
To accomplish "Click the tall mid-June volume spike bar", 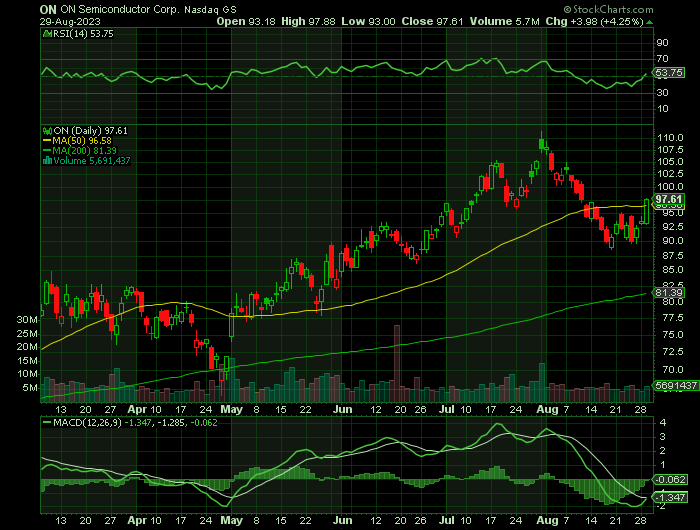I will click(396, 364).
